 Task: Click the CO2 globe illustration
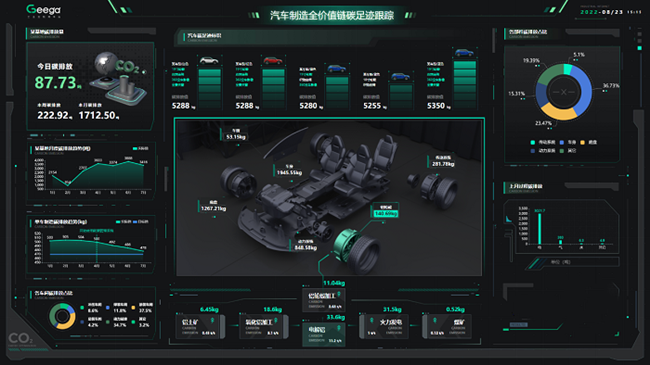(x=120, y=78)
